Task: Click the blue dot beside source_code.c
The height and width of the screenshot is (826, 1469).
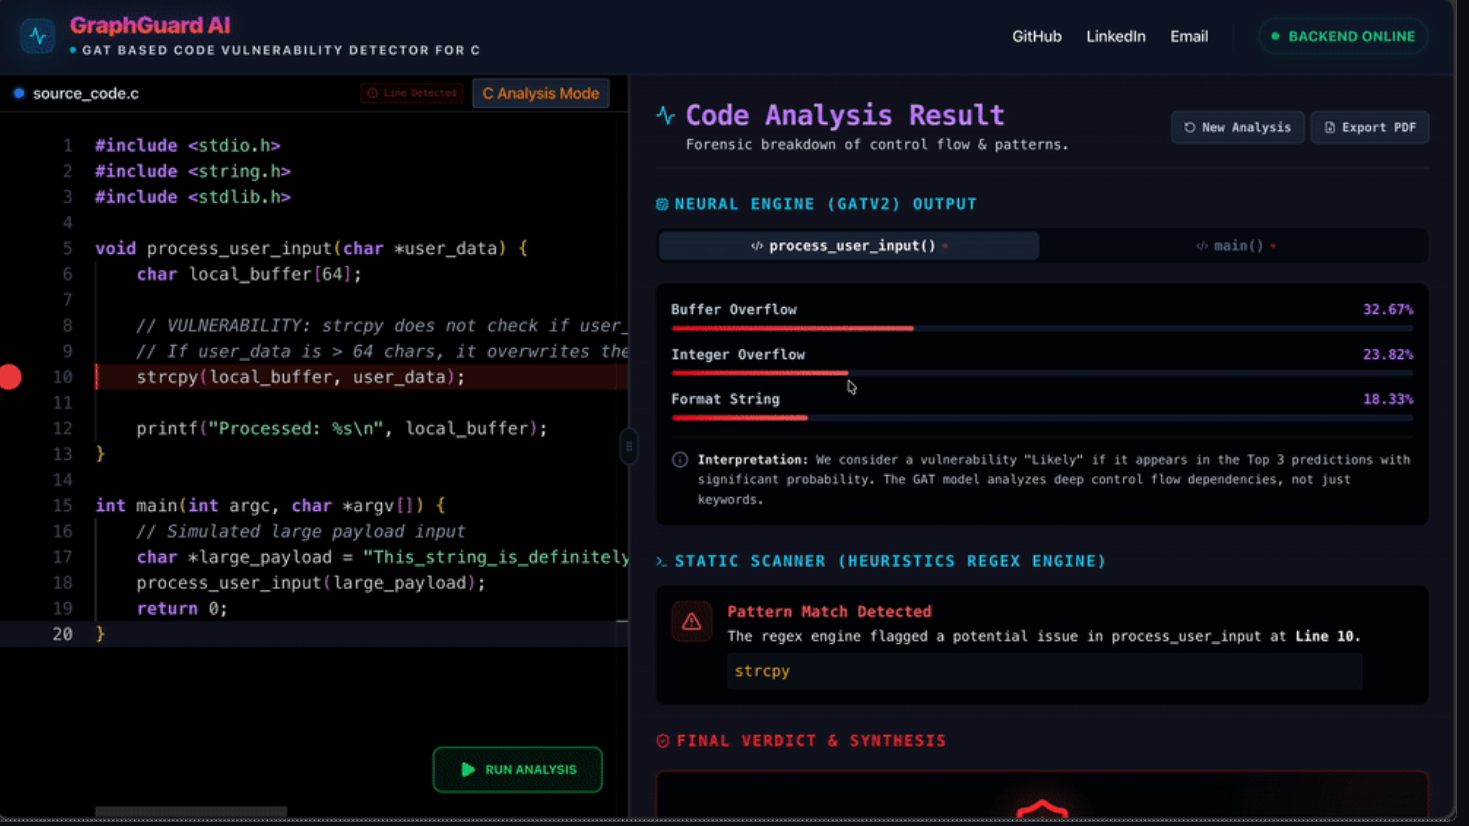Action: [x=19, y=93]
